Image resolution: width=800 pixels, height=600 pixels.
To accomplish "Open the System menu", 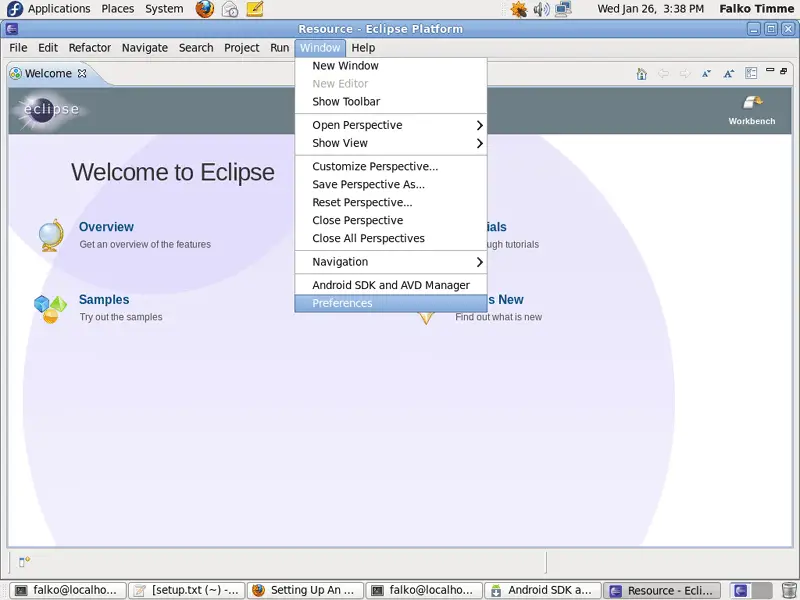I will [x=164, y=9].
